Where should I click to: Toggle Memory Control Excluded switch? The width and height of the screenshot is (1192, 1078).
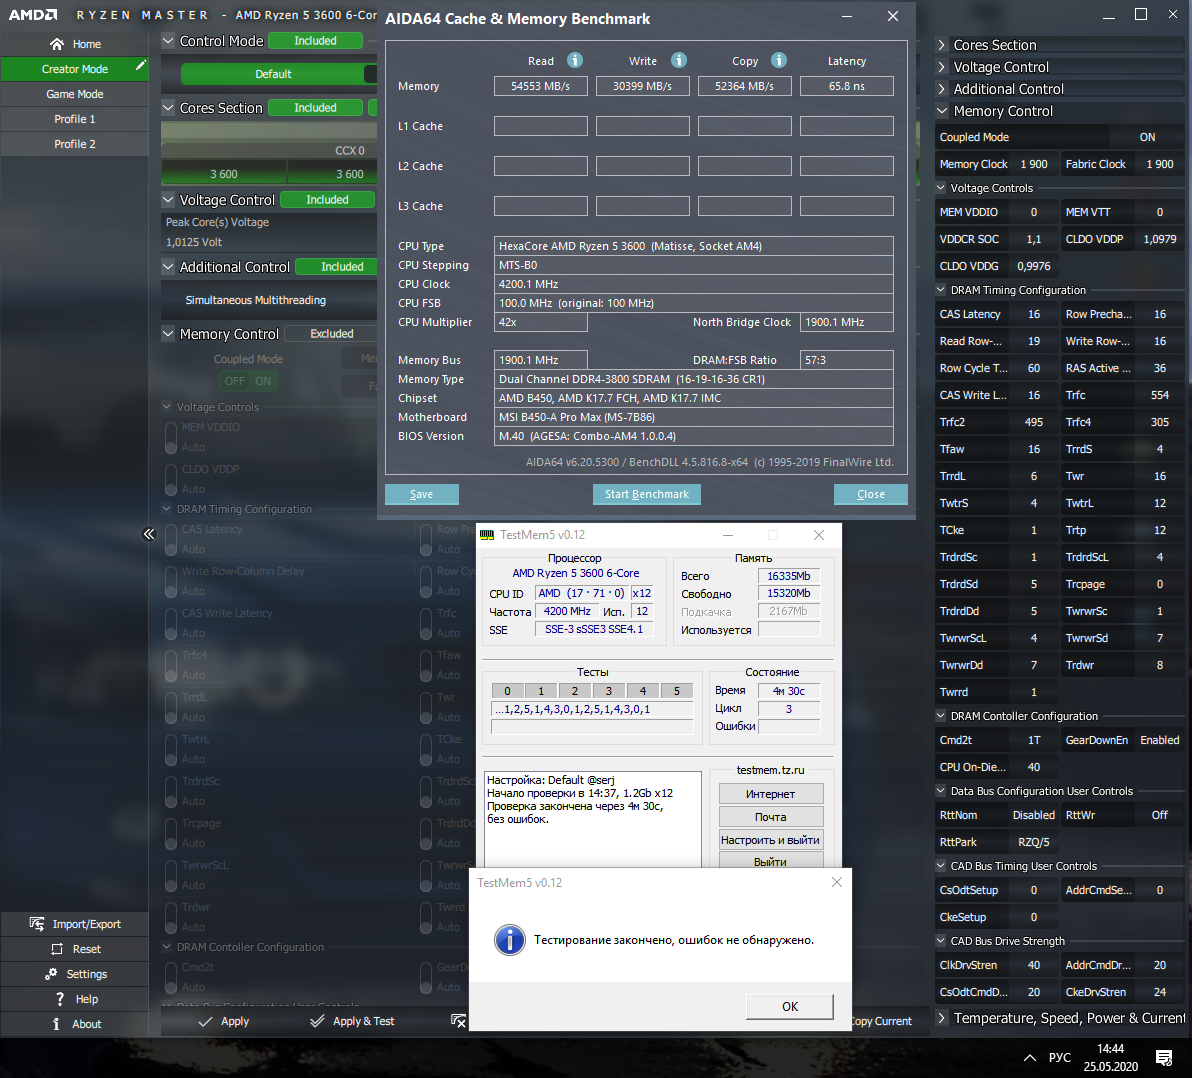(x=331, y=334)
